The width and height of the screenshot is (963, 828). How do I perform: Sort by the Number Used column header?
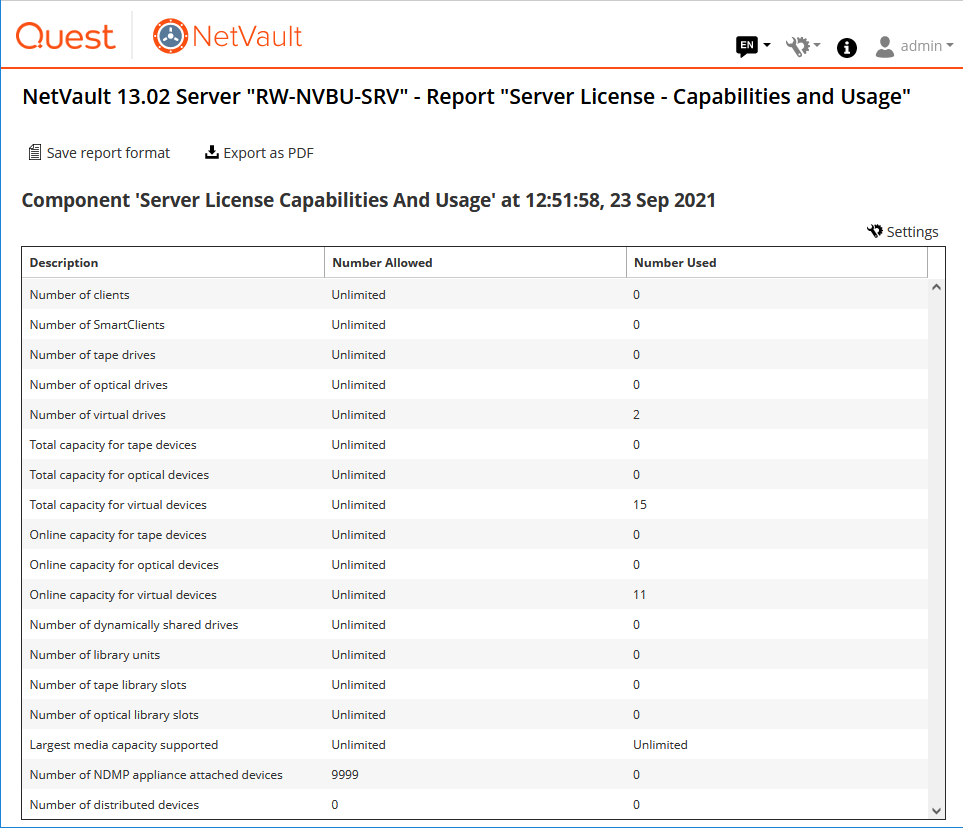coord(777,263)
